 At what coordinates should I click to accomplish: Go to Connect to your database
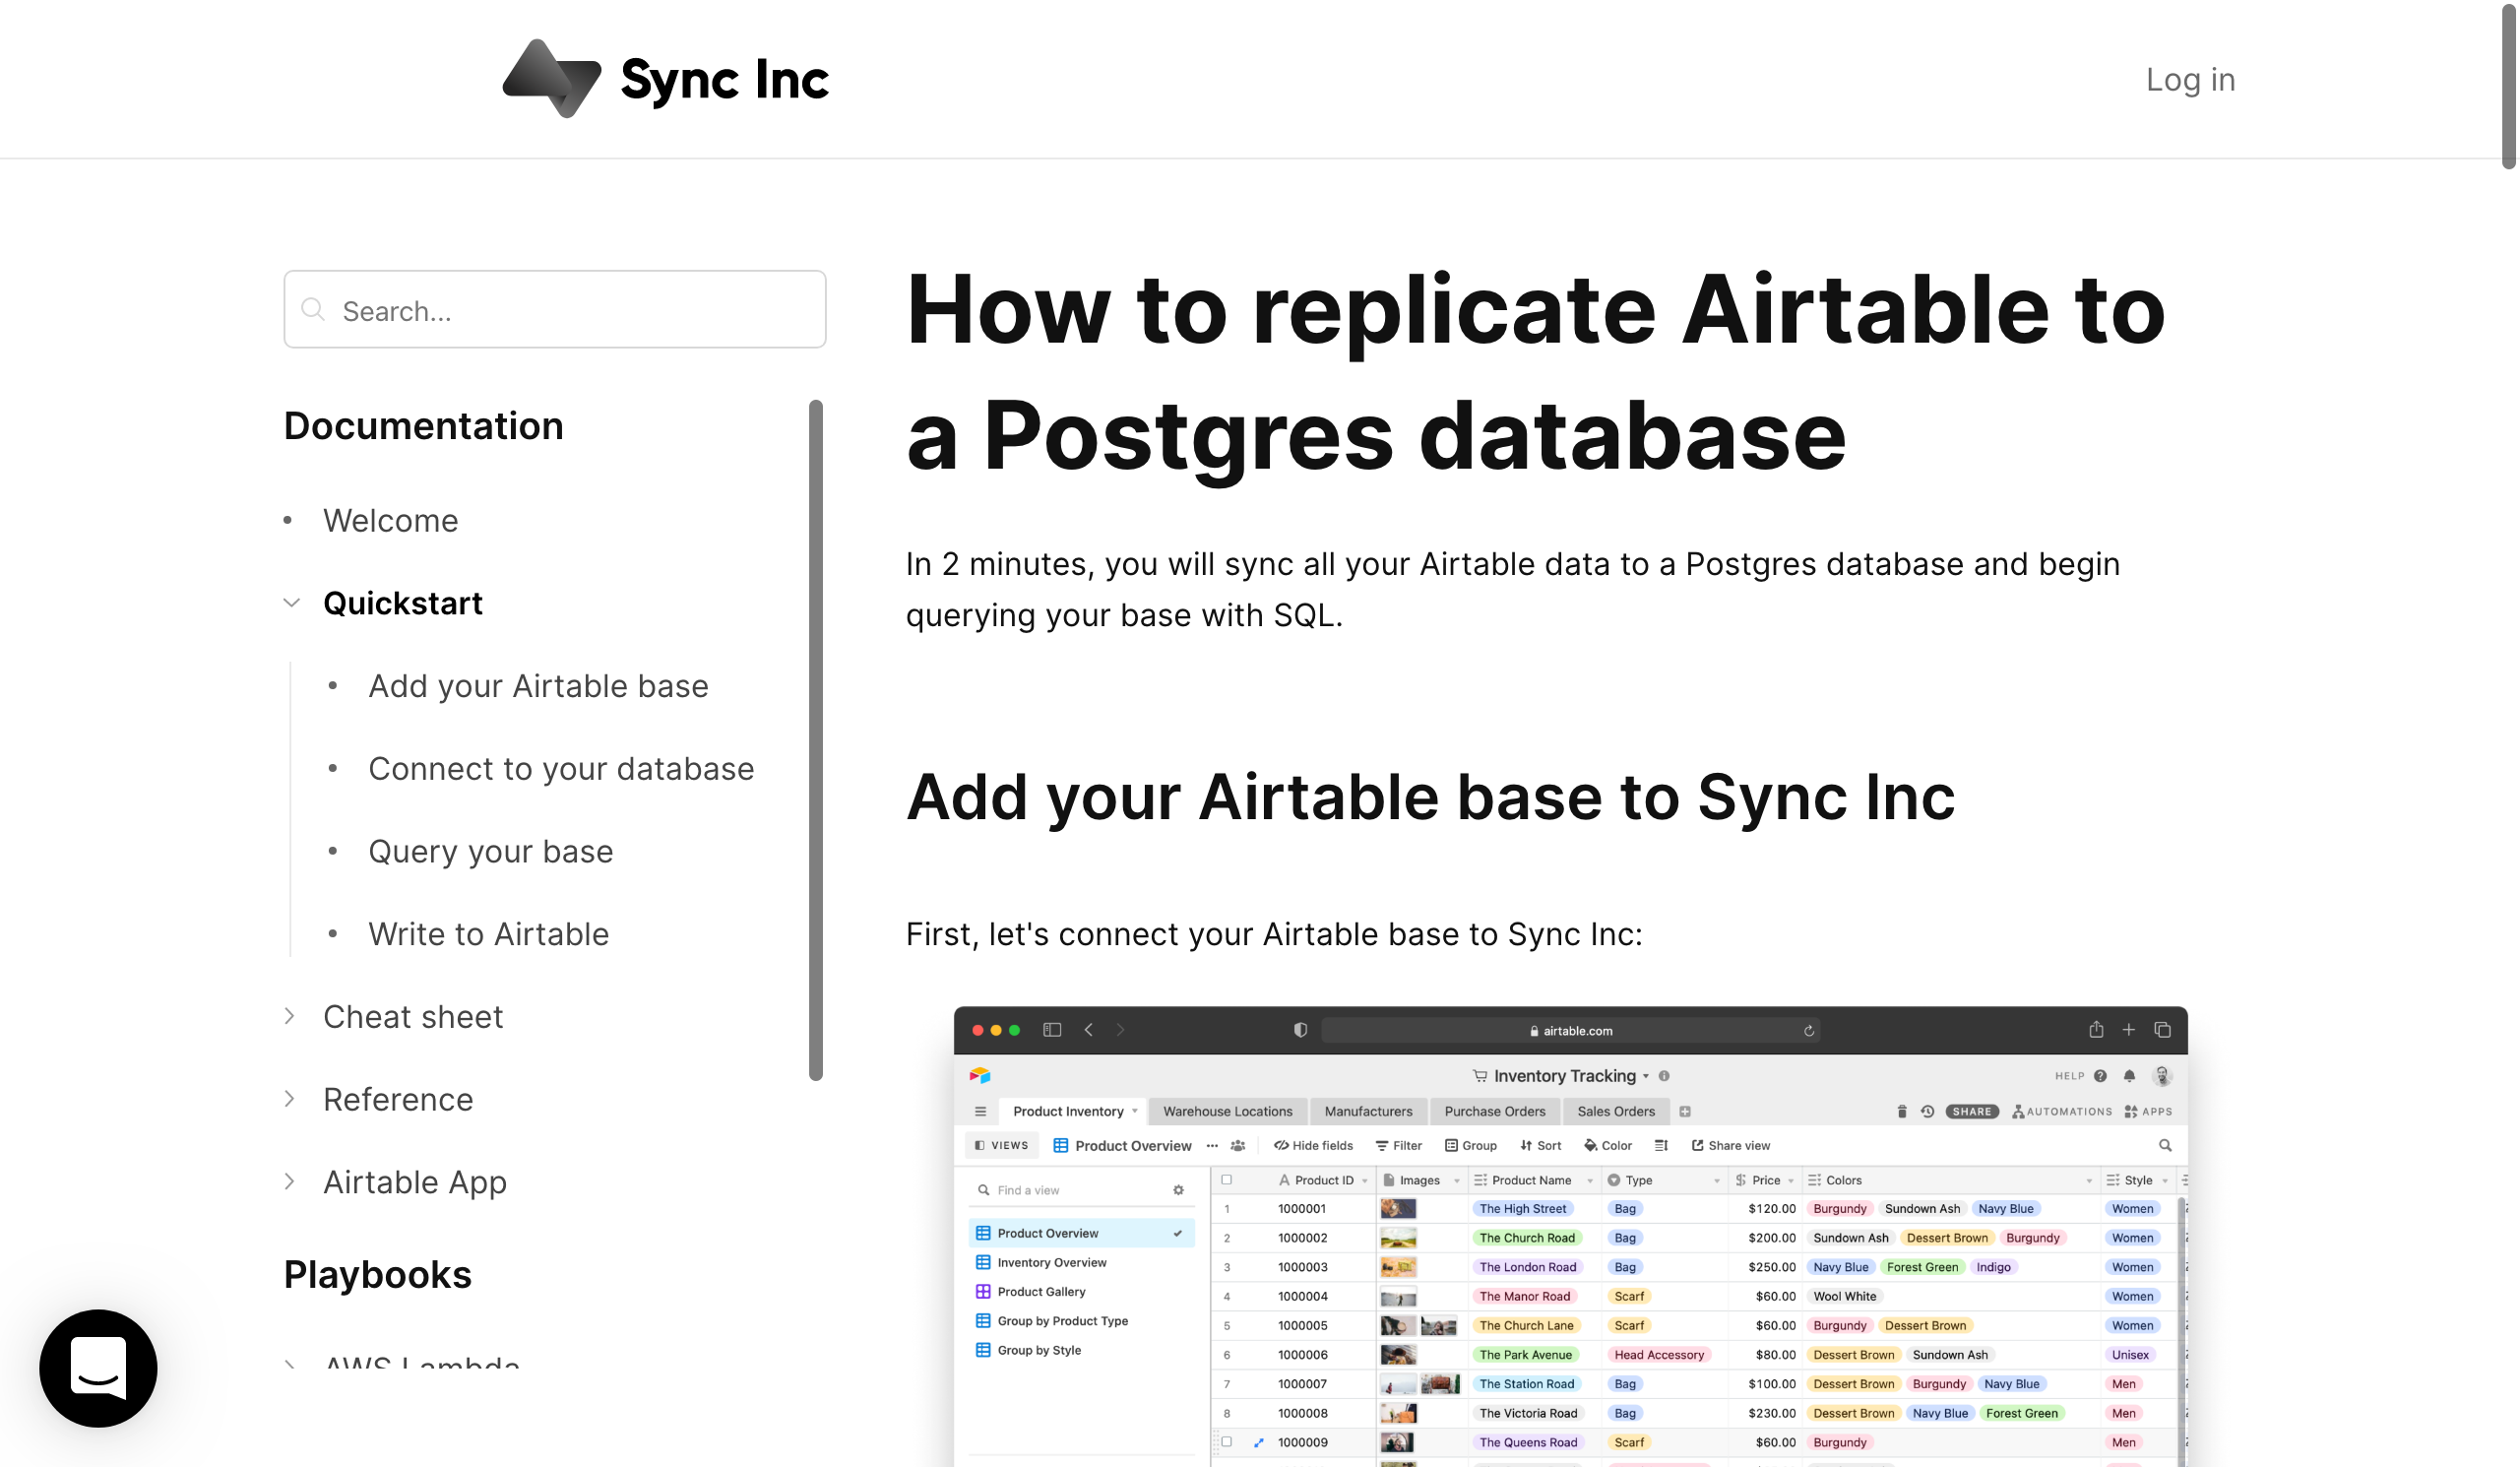click(x=561, y=768)
